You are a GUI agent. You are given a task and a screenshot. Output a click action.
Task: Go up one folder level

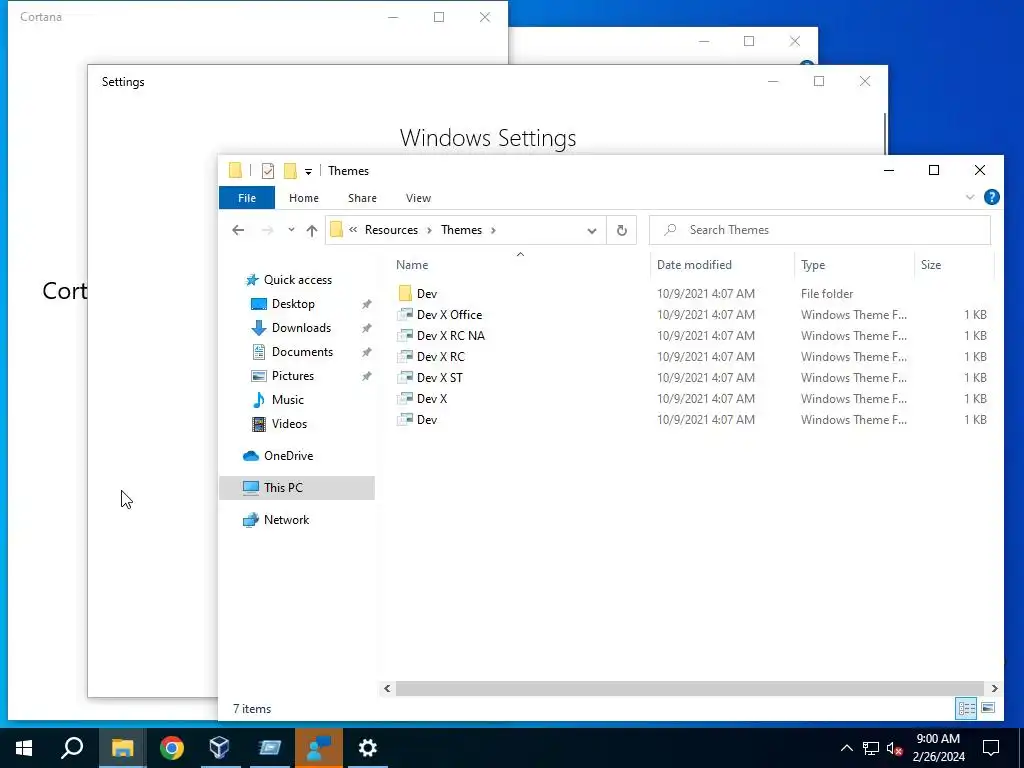(x=312, y=230)
